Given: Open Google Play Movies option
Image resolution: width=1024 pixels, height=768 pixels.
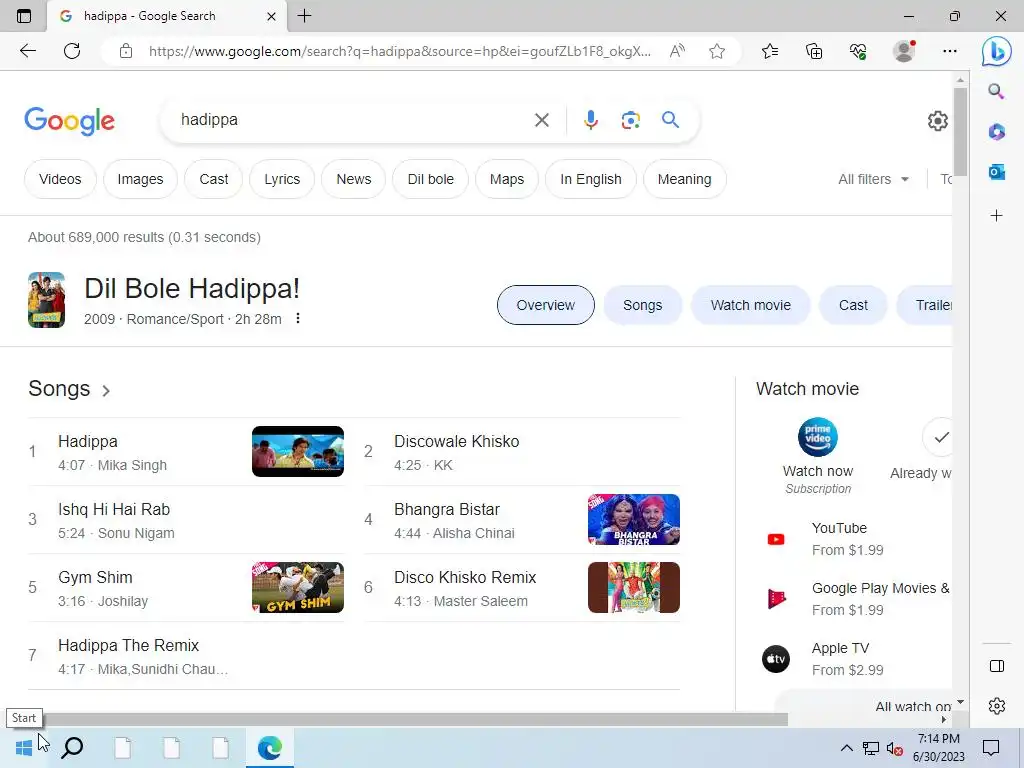Looking at the screenshot, I should tap(856, 599).
